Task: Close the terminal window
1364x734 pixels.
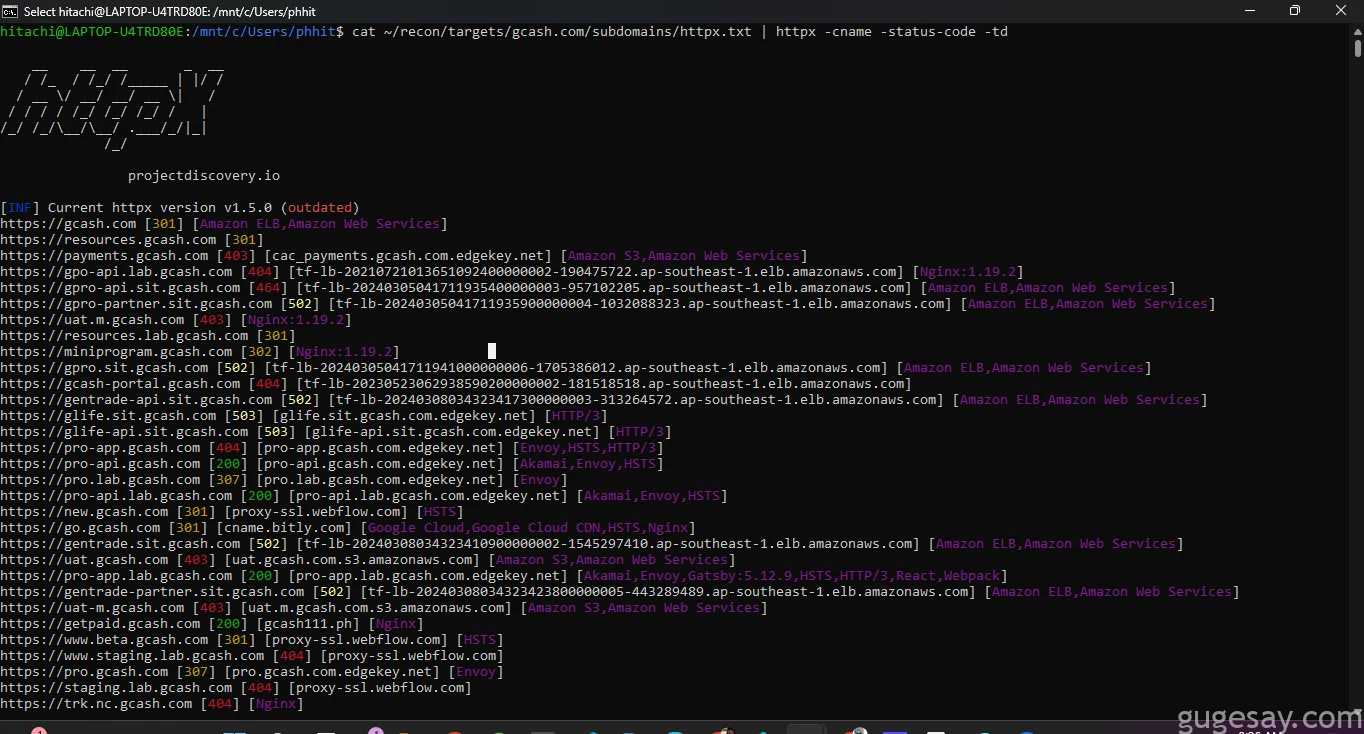Action: pos(1341,11)
